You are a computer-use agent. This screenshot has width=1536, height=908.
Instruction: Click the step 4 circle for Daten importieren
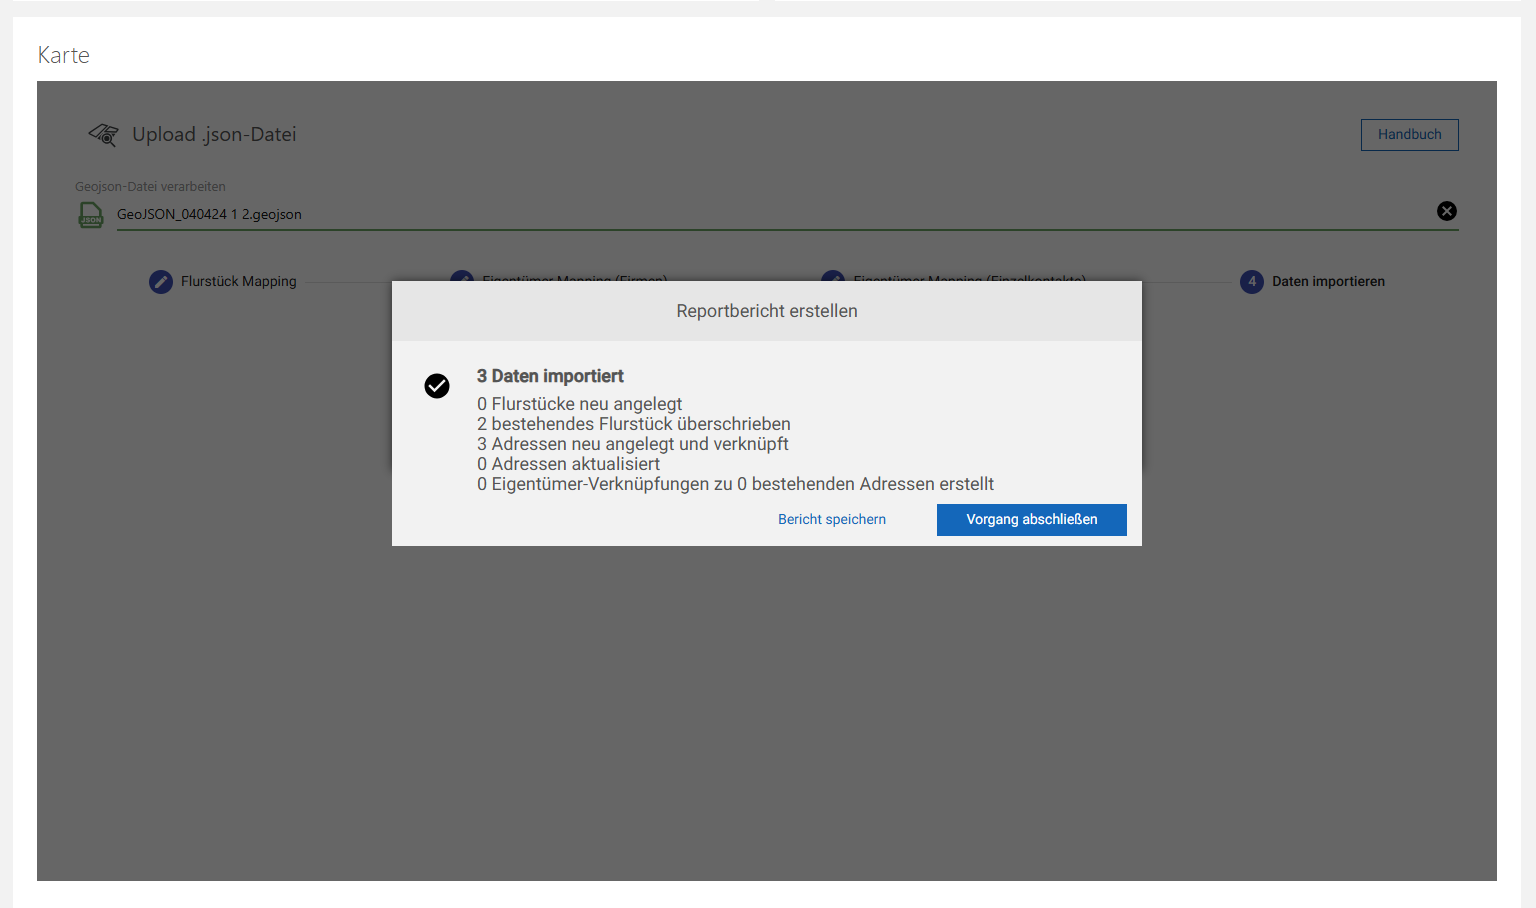1251,281
